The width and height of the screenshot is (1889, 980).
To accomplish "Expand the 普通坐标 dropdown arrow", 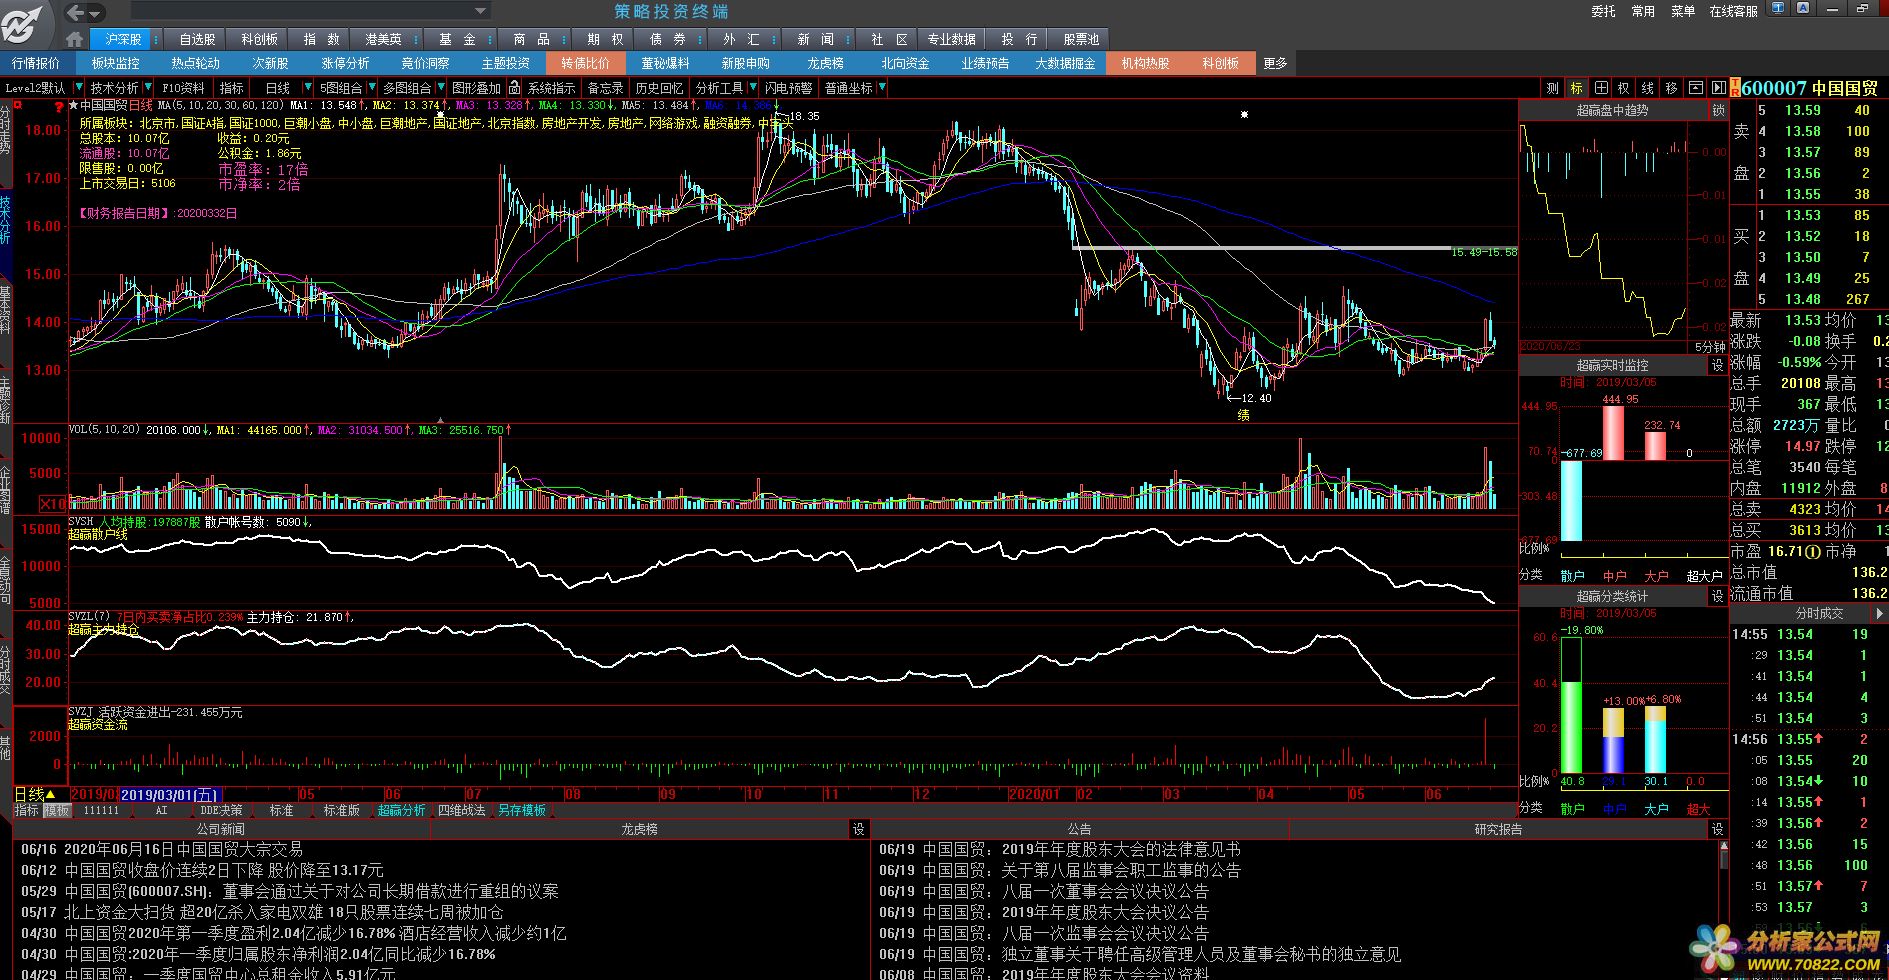I will pos(881,88).
